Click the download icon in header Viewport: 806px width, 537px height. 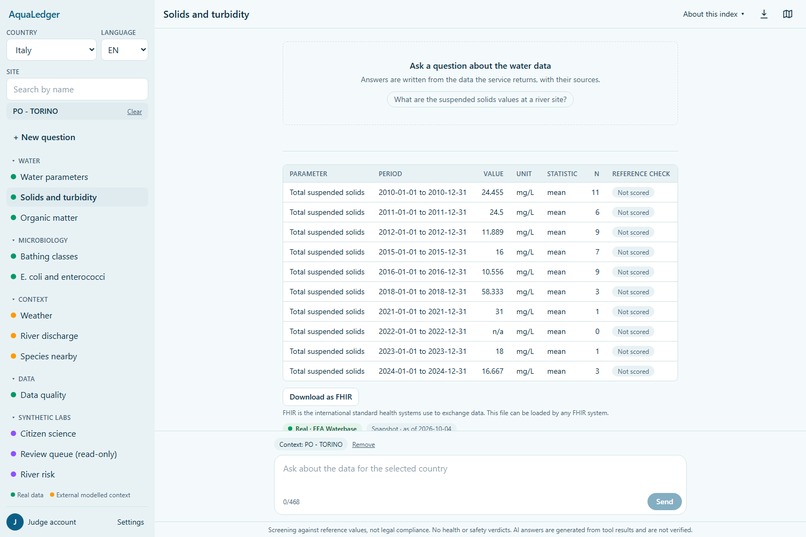[x=764, y=14]
